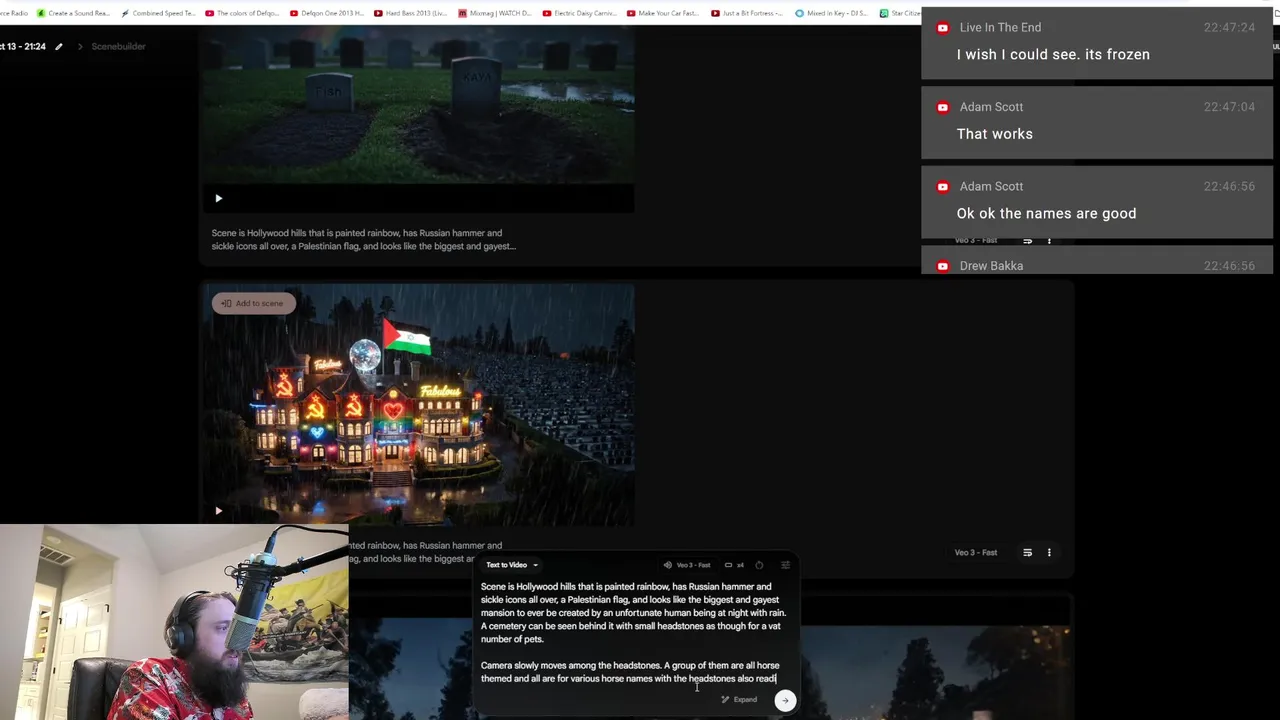
Task: Click the Live In The End username
Action: pyautogui.click(x=1000, y=28)
